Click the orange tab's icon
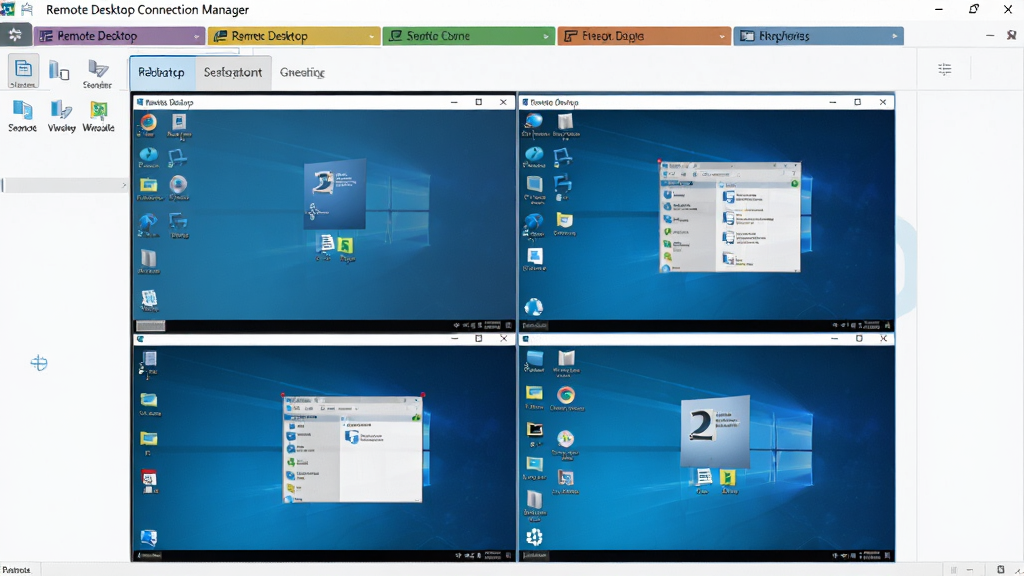 571,36
